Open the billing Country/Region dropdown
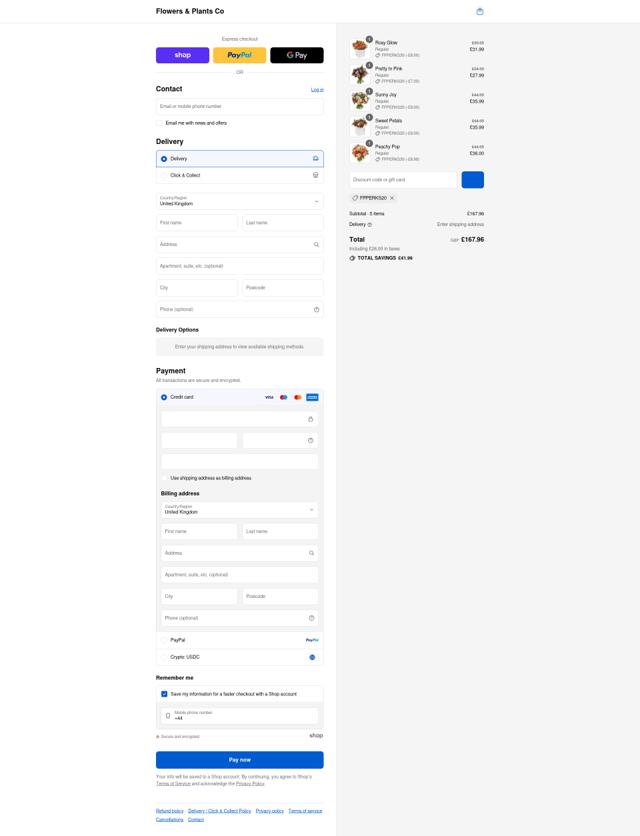 click(x=239, y=510)
